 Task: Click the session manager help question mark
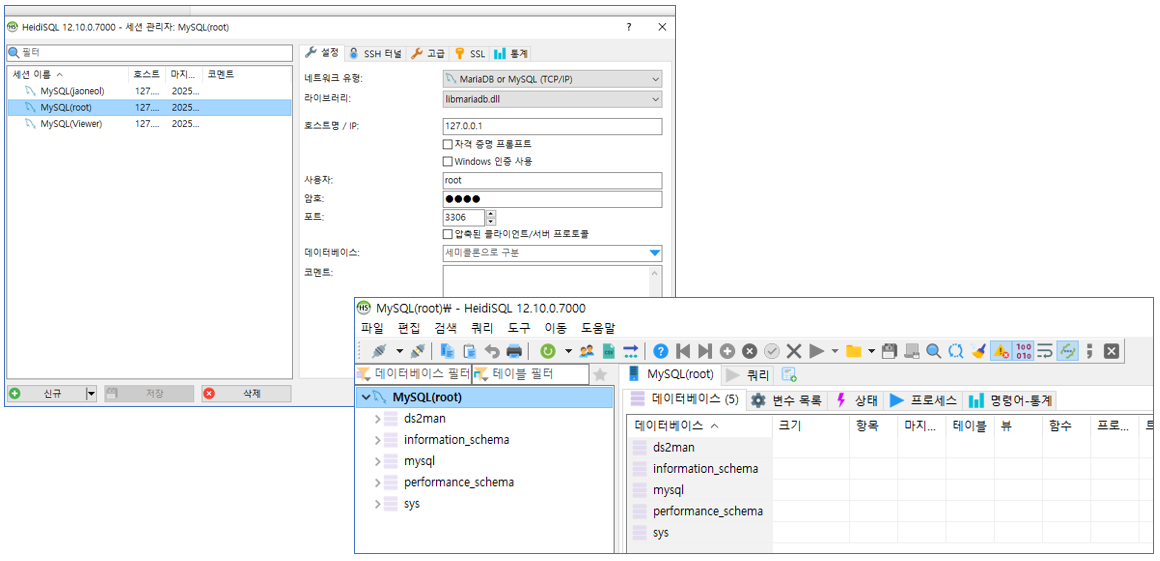pyautogui.click(x=629, y=27)
